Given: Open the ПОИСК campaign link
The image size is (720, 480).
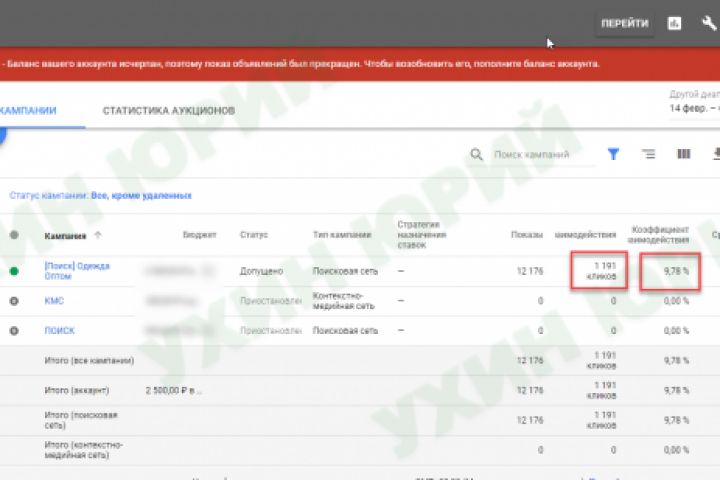Looking at the screenshot, I should (59, 331).
